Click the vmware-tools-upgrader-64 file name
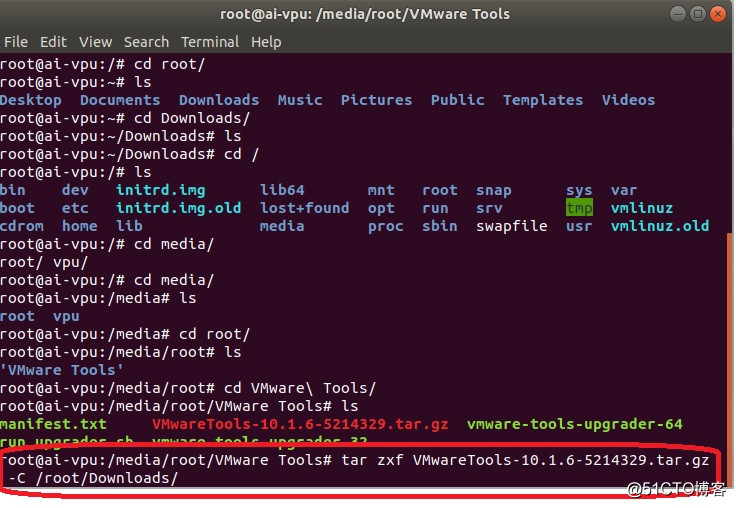Screen dimensions: 736x508 [x=575, y=424]
